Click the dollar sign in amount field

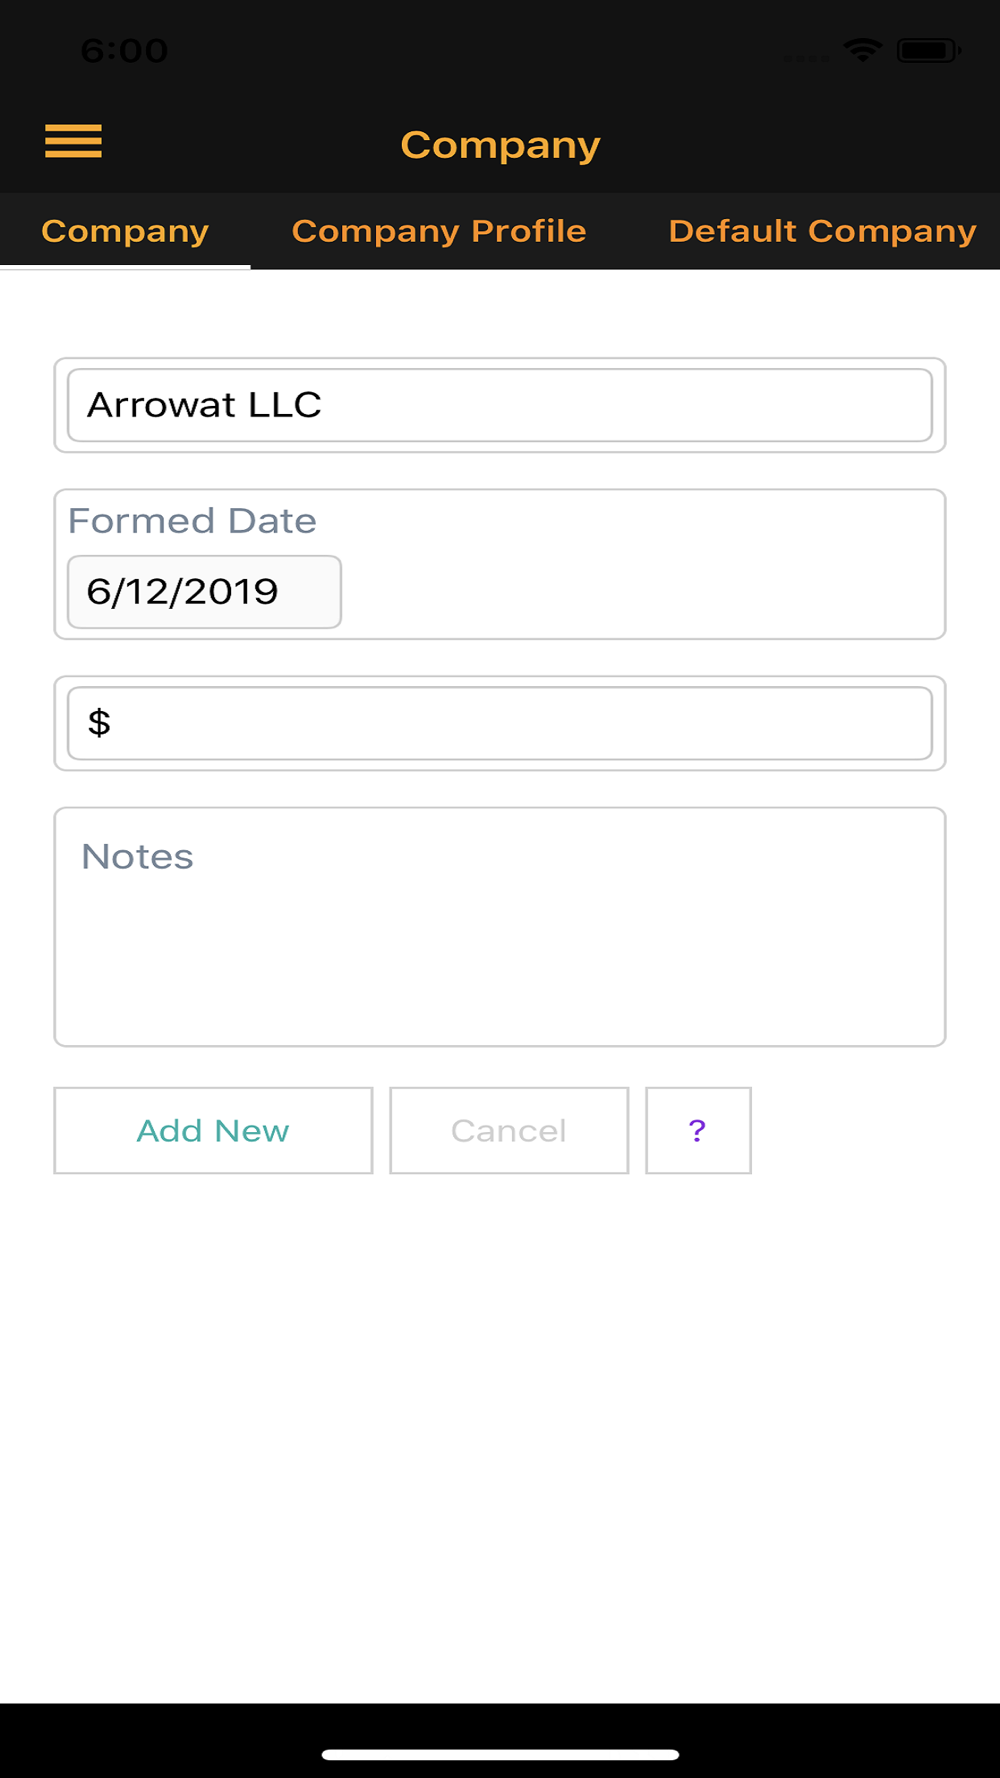click(99, 722)
